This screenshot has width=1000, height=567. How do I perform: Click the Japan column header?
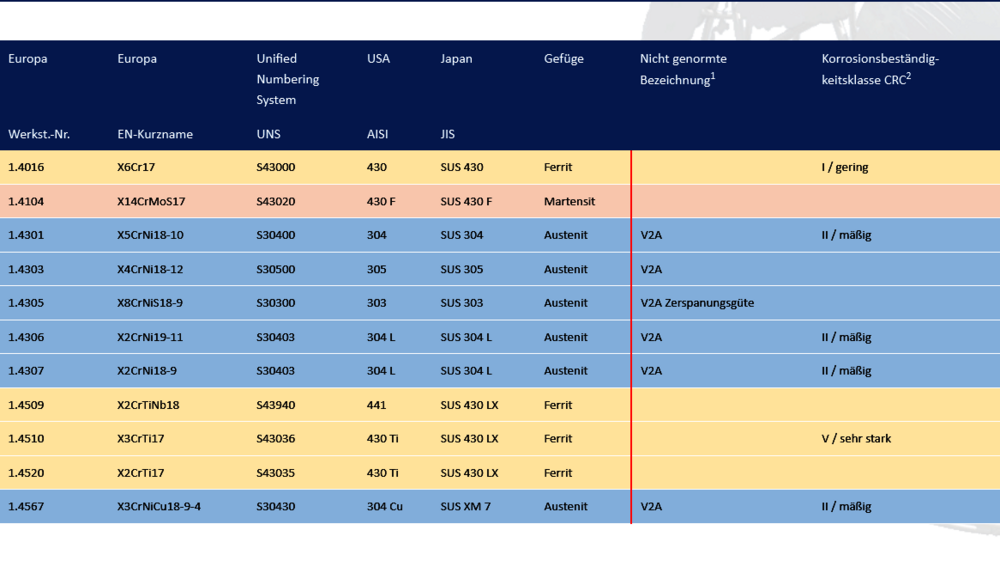tap(456, 59)
